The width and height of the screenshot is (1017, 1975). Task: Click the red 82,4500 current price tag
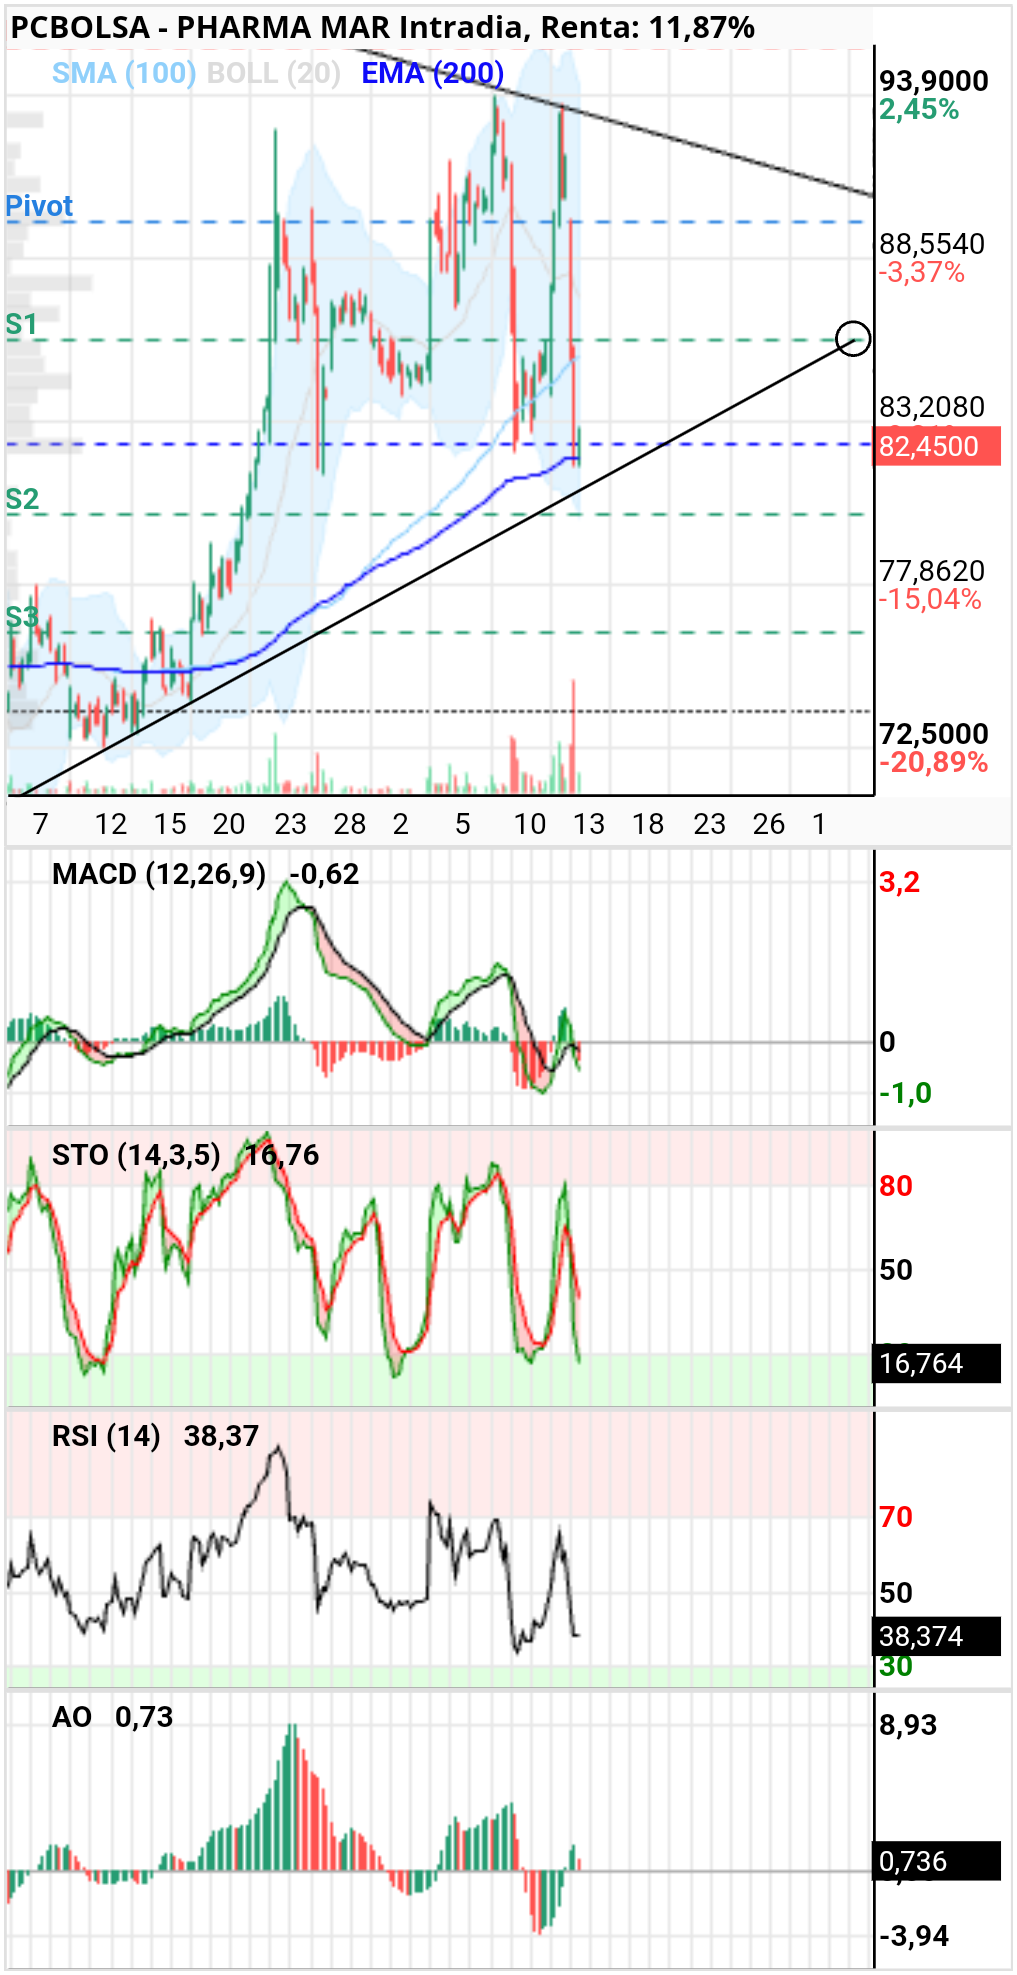tap(938, 446)
